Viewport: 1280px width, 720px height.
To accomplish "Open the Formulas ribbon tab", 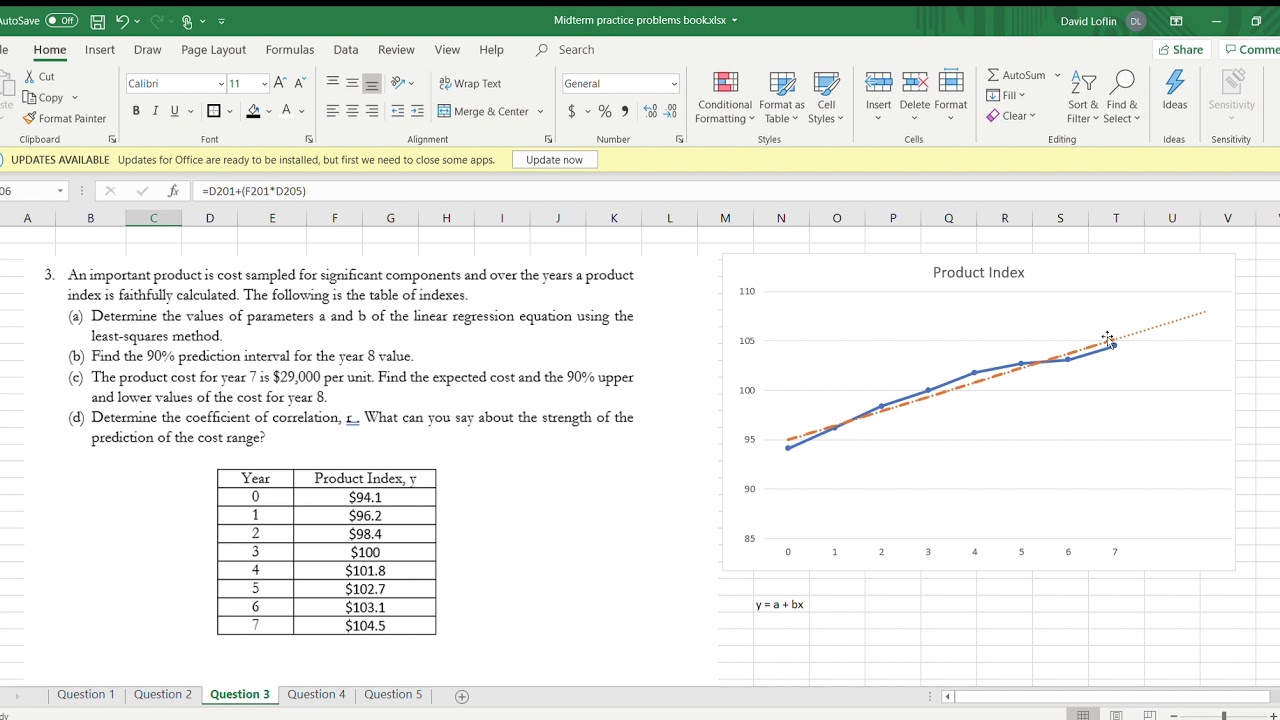I will point(290,49).
